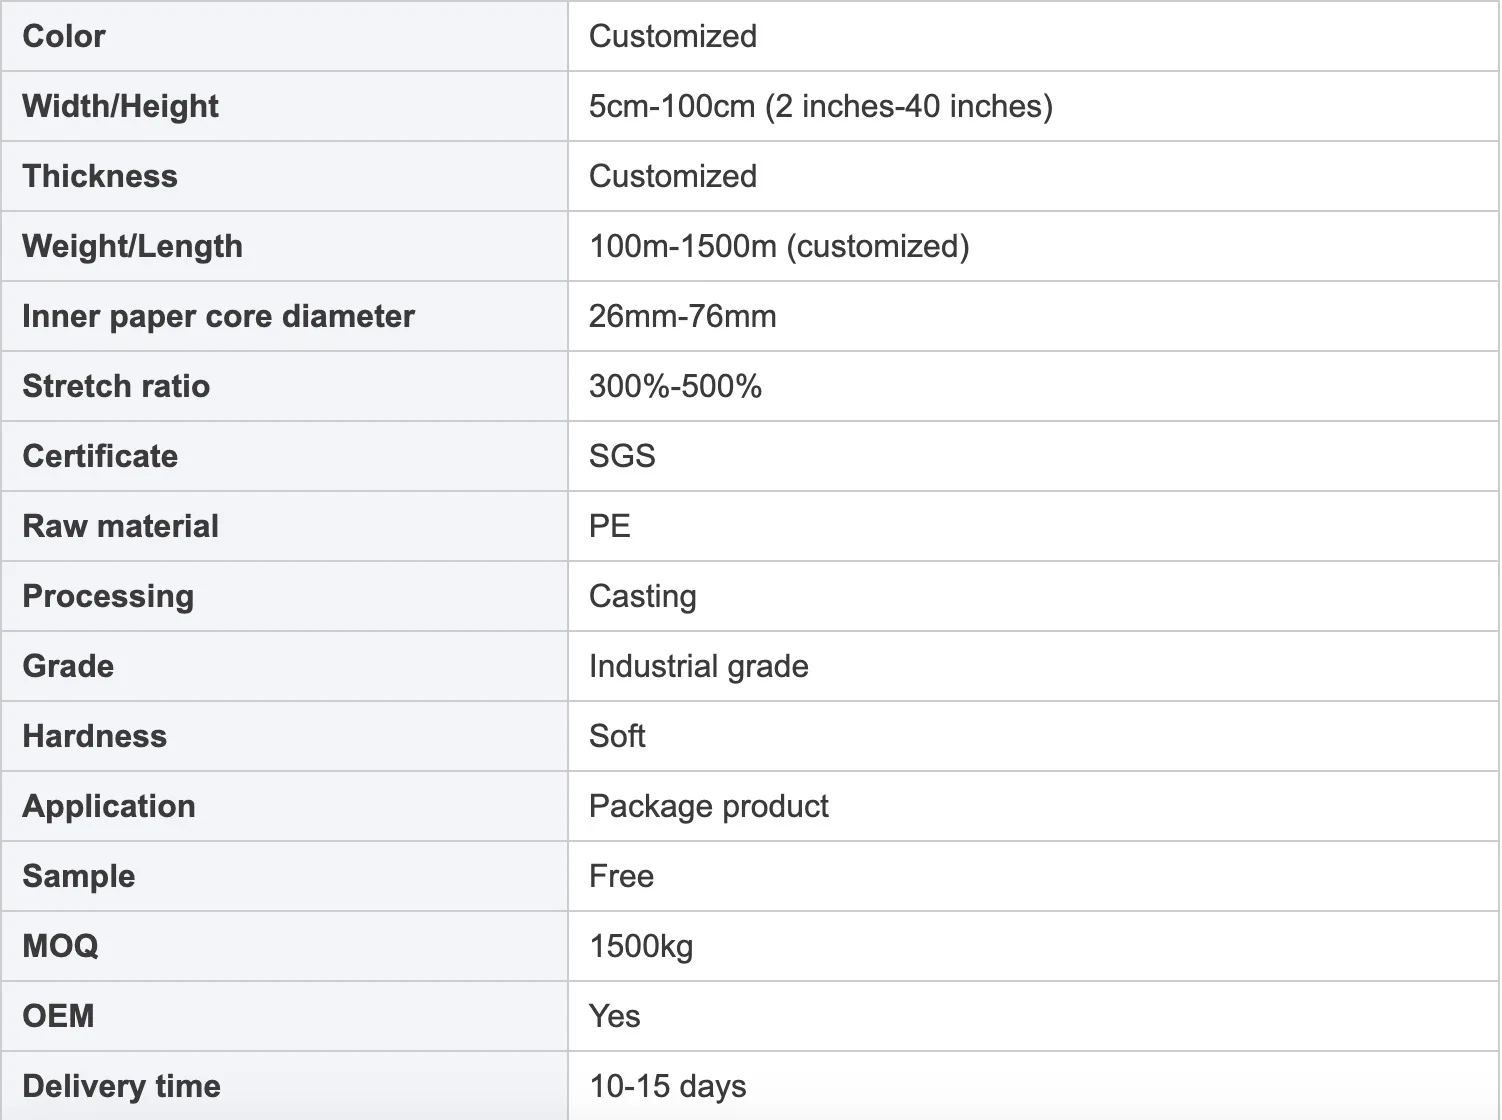Click the "10-15 days" delivery value

(x=667, y=1086)
